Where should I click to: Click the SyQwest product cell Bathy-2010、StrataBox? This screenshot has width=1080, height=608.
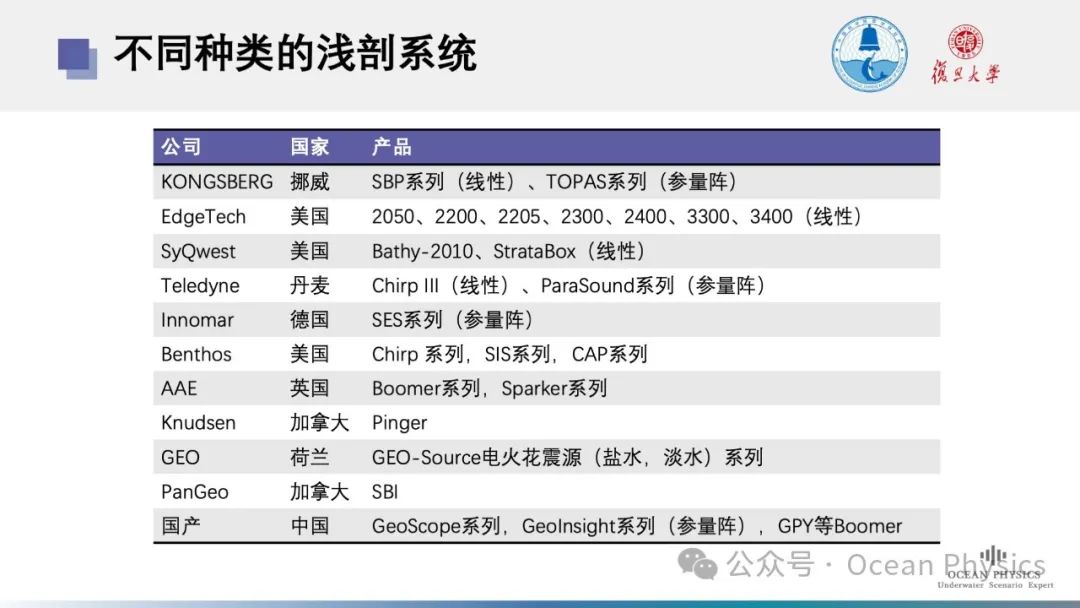click(x=508, y=251)
